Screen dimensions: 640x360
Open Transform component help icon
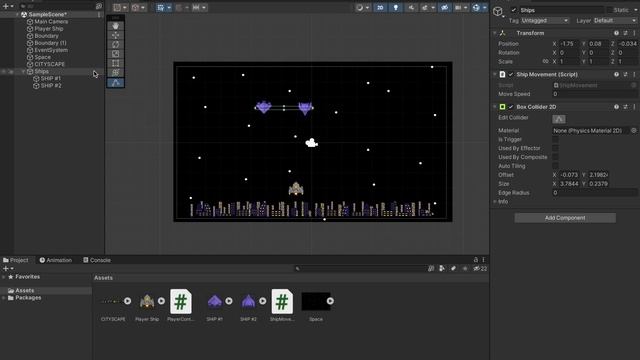(616, 33)
